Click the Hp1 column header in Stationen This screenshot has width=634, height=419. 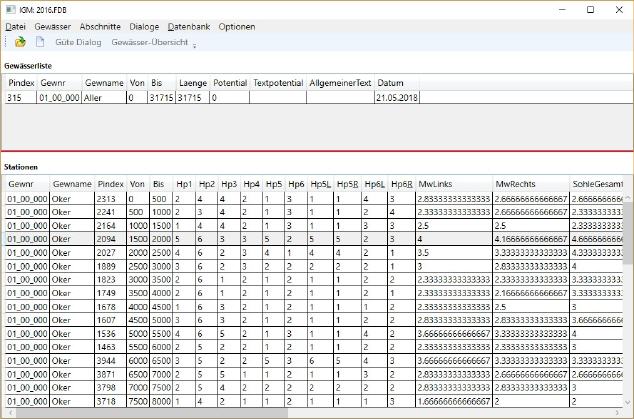(x=183, y=184)
